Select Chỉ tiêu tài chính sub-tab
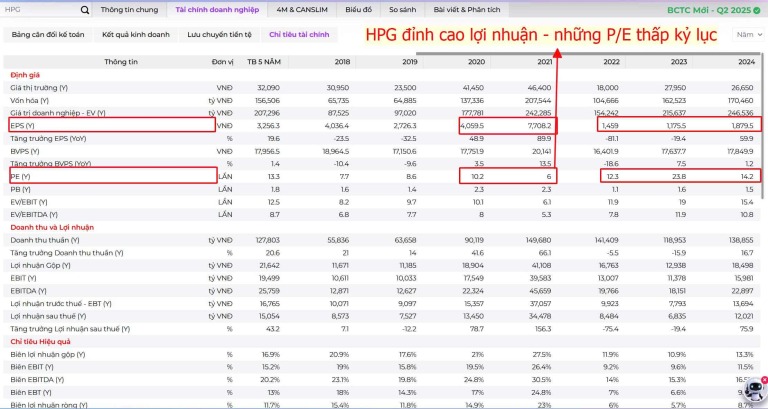768x409 pixels. (x=299, y=35)
